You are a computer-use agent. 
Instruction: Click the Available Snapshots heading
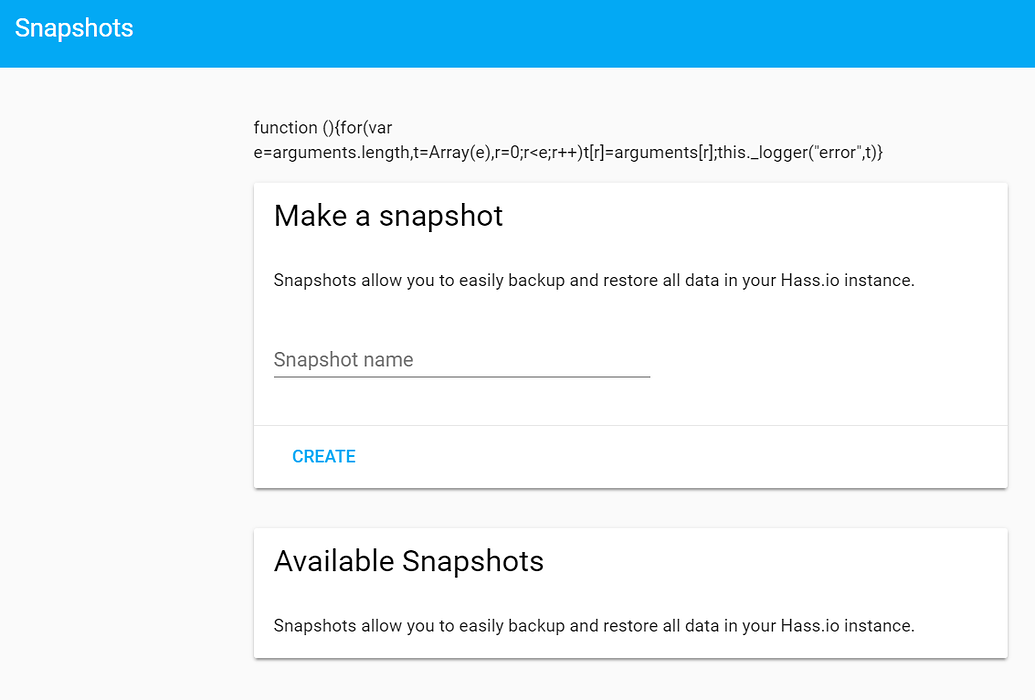pos(409,561)
